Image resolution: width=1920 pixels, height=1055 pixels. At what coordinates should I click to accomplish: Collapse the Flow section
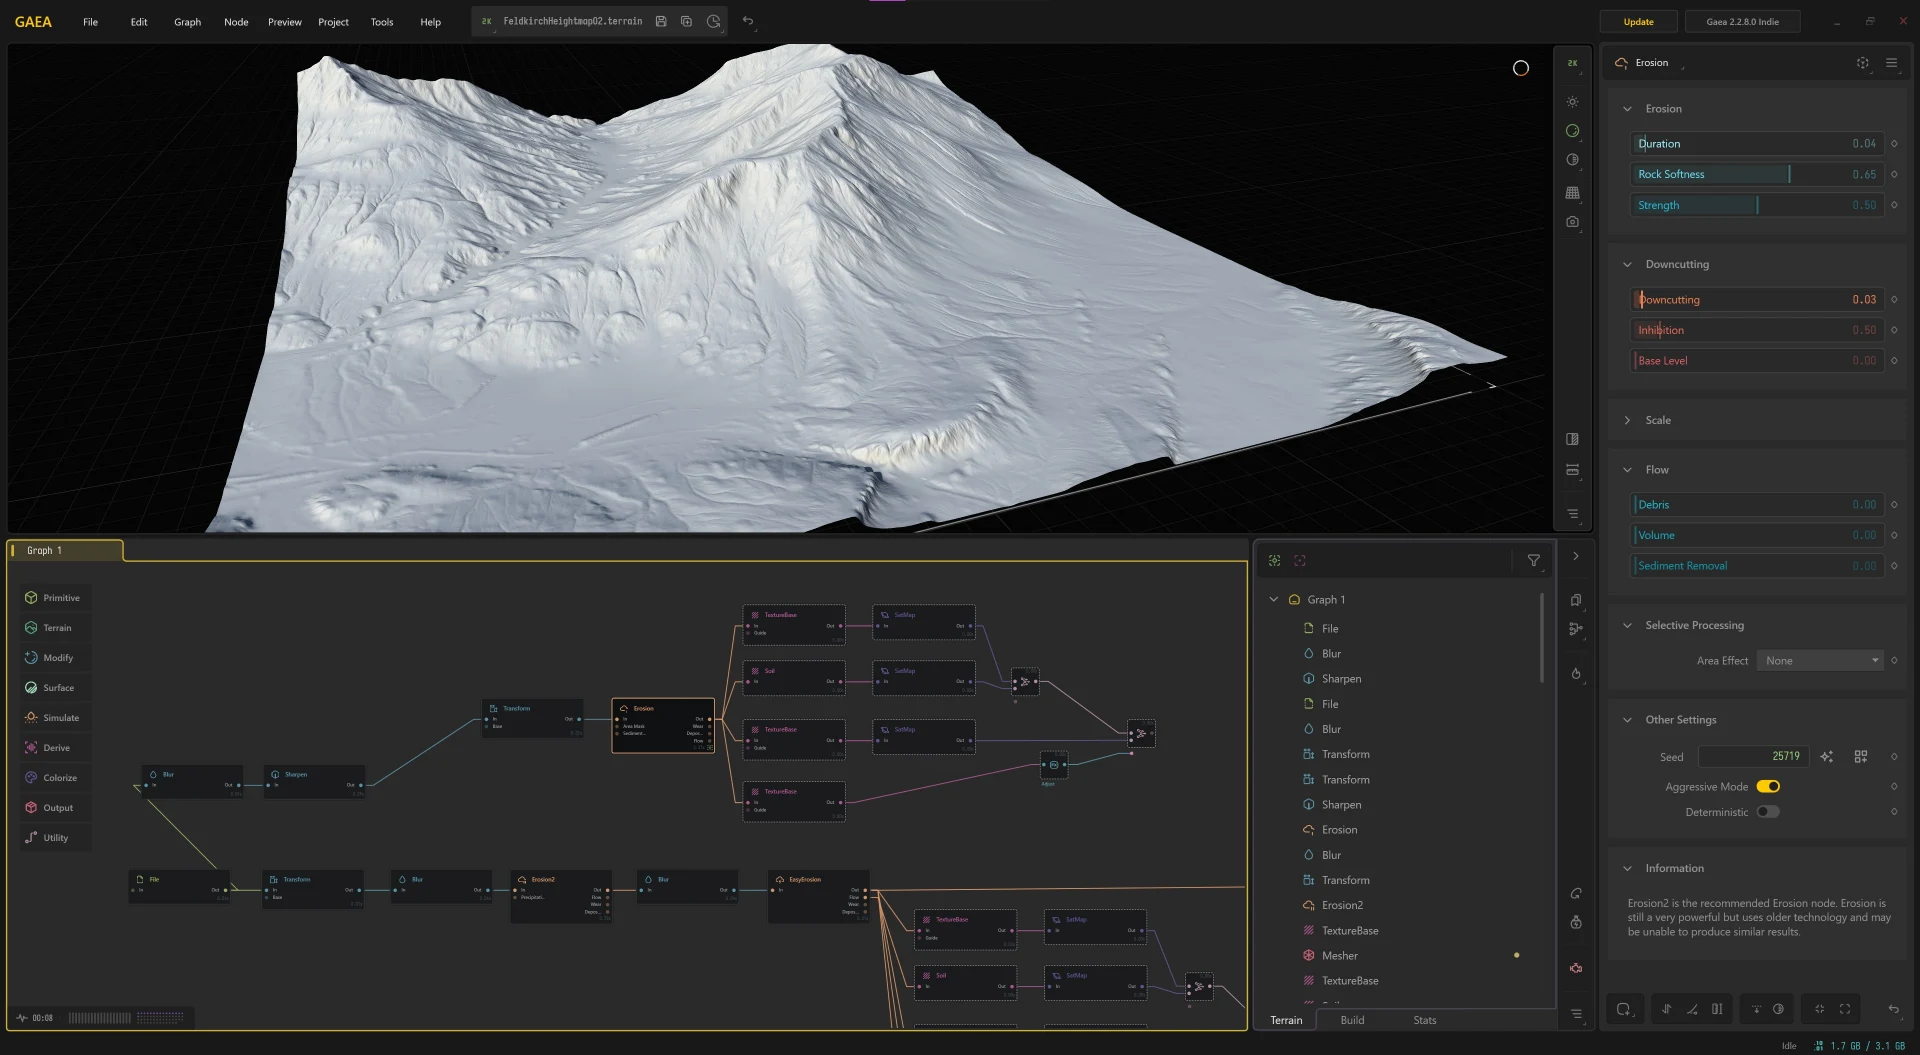[x=1627, y=470]
